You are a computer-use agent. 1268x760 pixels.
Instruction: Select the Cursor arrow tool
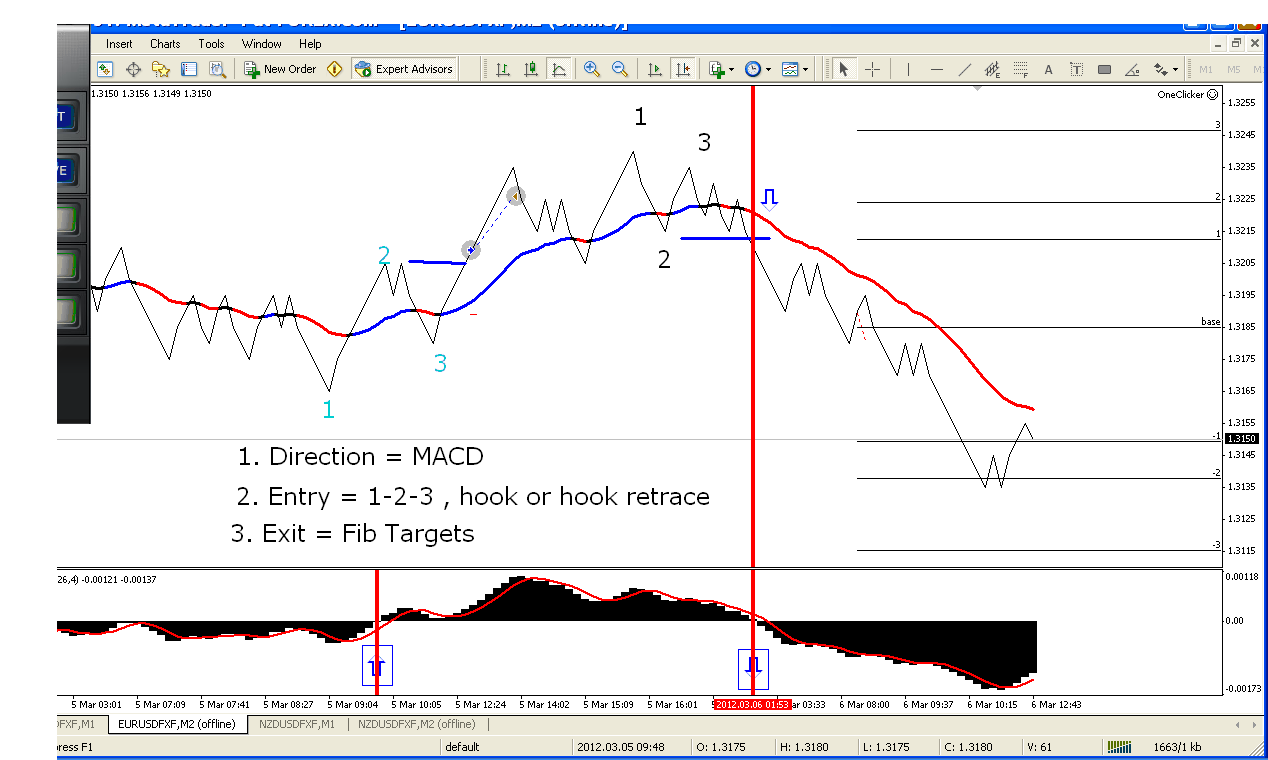[843, 69]
